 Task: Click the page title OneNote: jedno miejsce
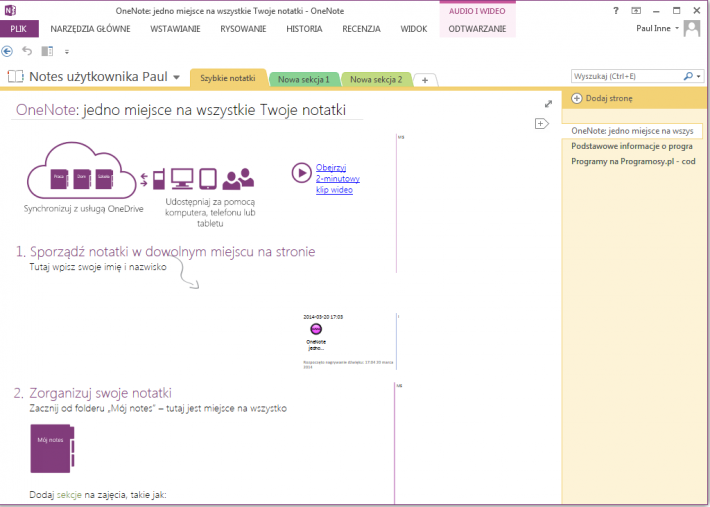click(x=181, y=110)
